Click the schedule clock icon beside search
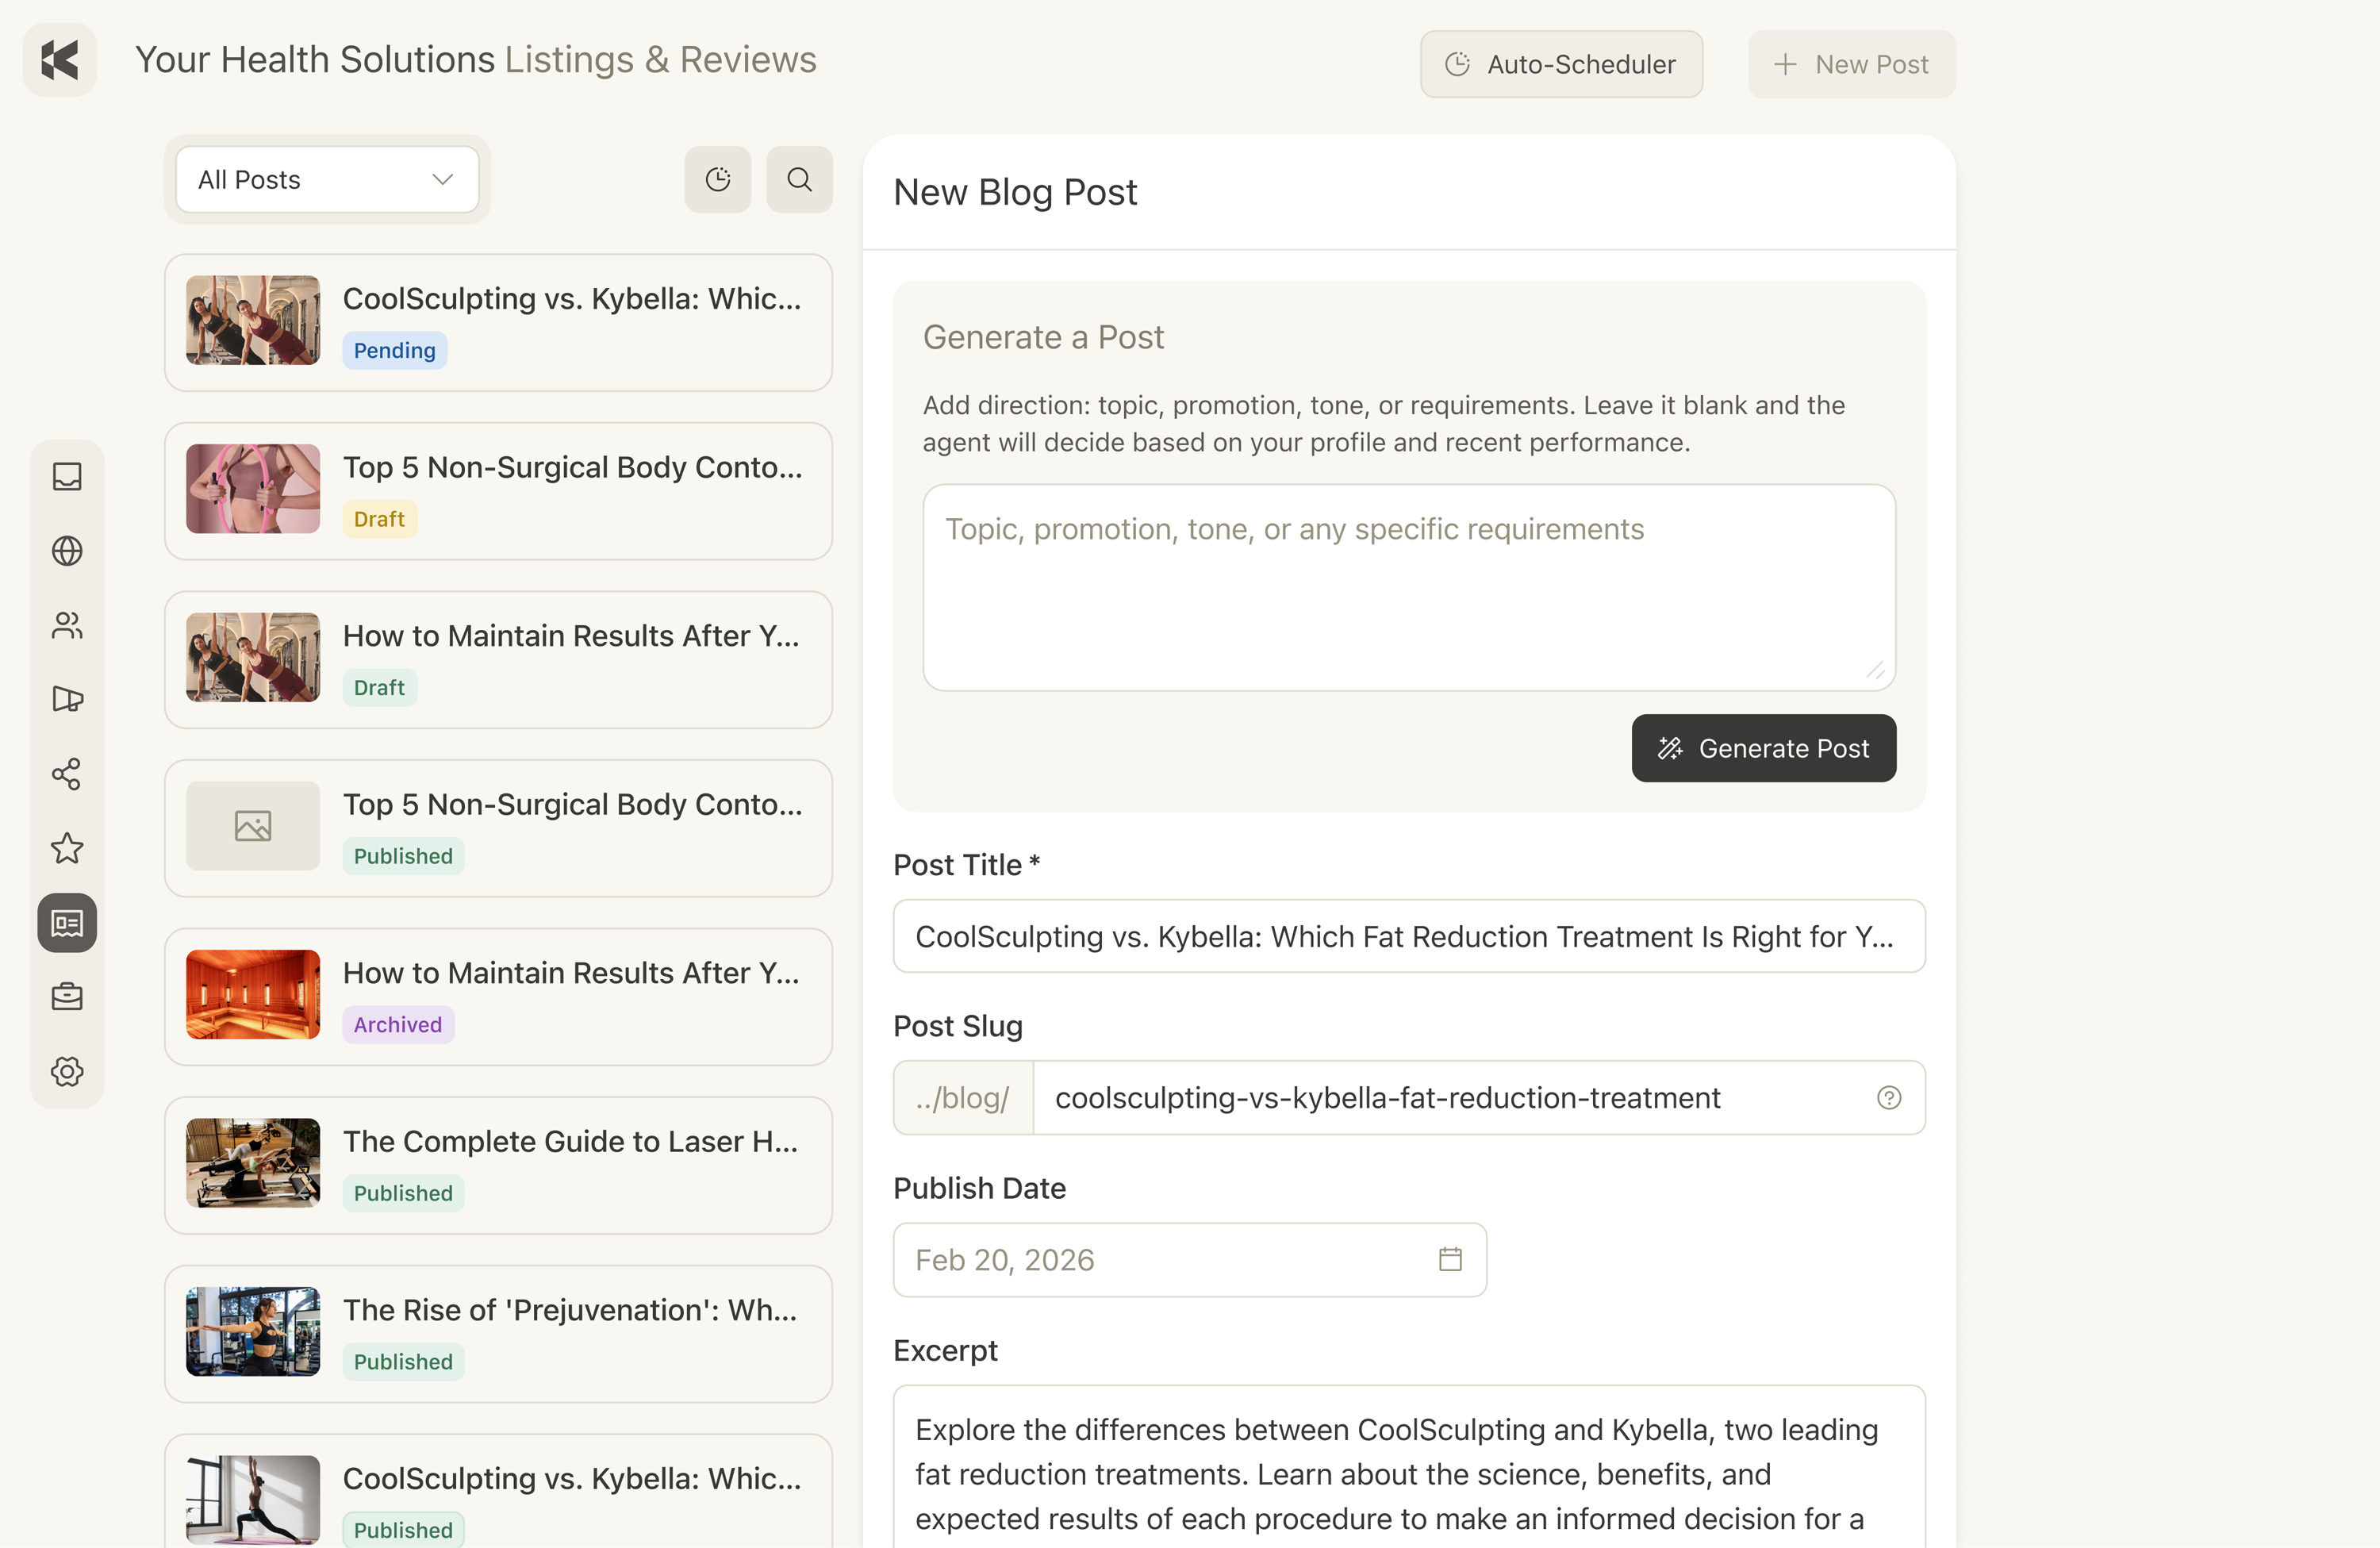 (x=718, y=180)
